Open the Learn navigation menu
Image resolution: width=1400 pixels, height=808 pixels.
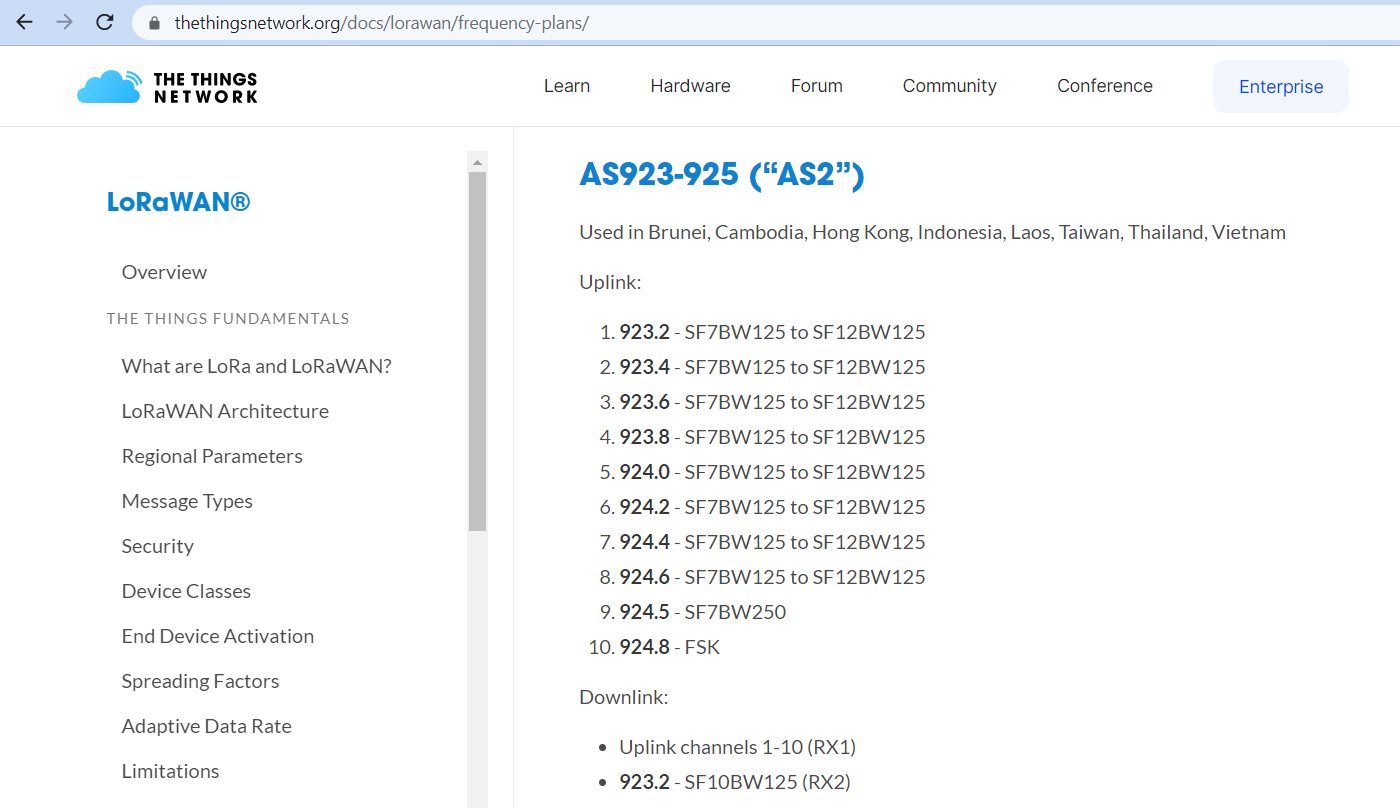click(x=566, y=86)
